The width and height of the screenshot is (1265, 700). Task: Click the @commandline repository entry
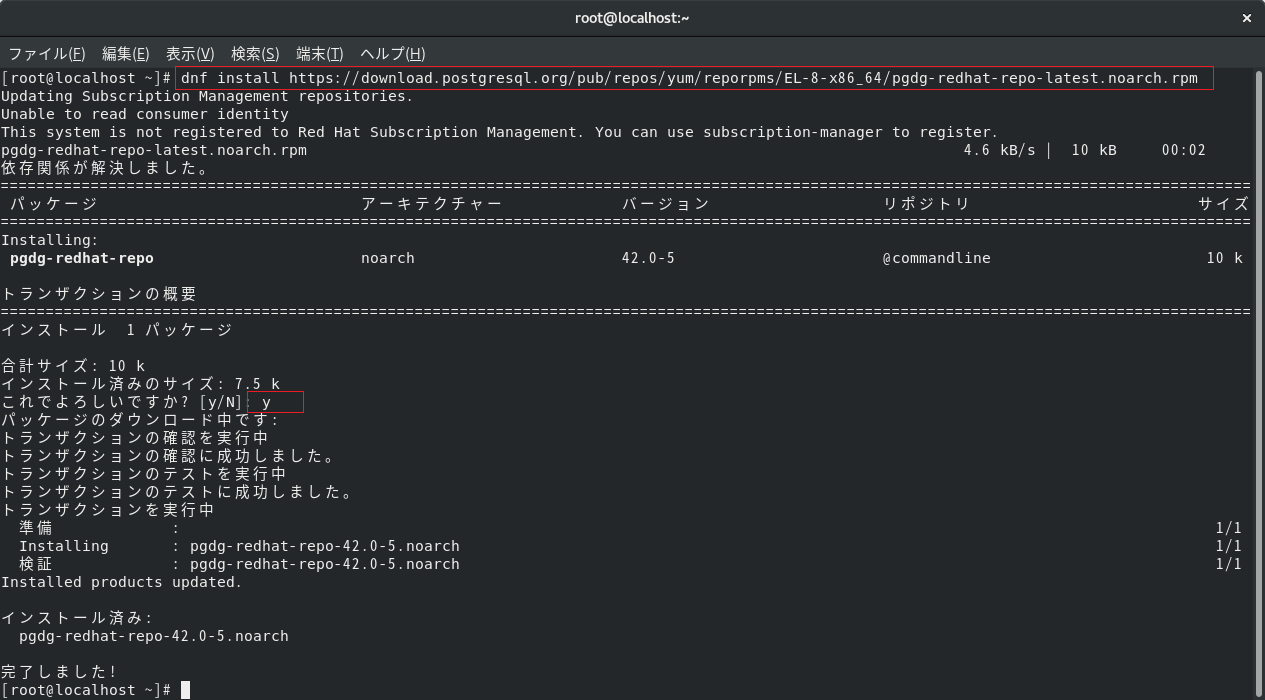pos(937,258)
